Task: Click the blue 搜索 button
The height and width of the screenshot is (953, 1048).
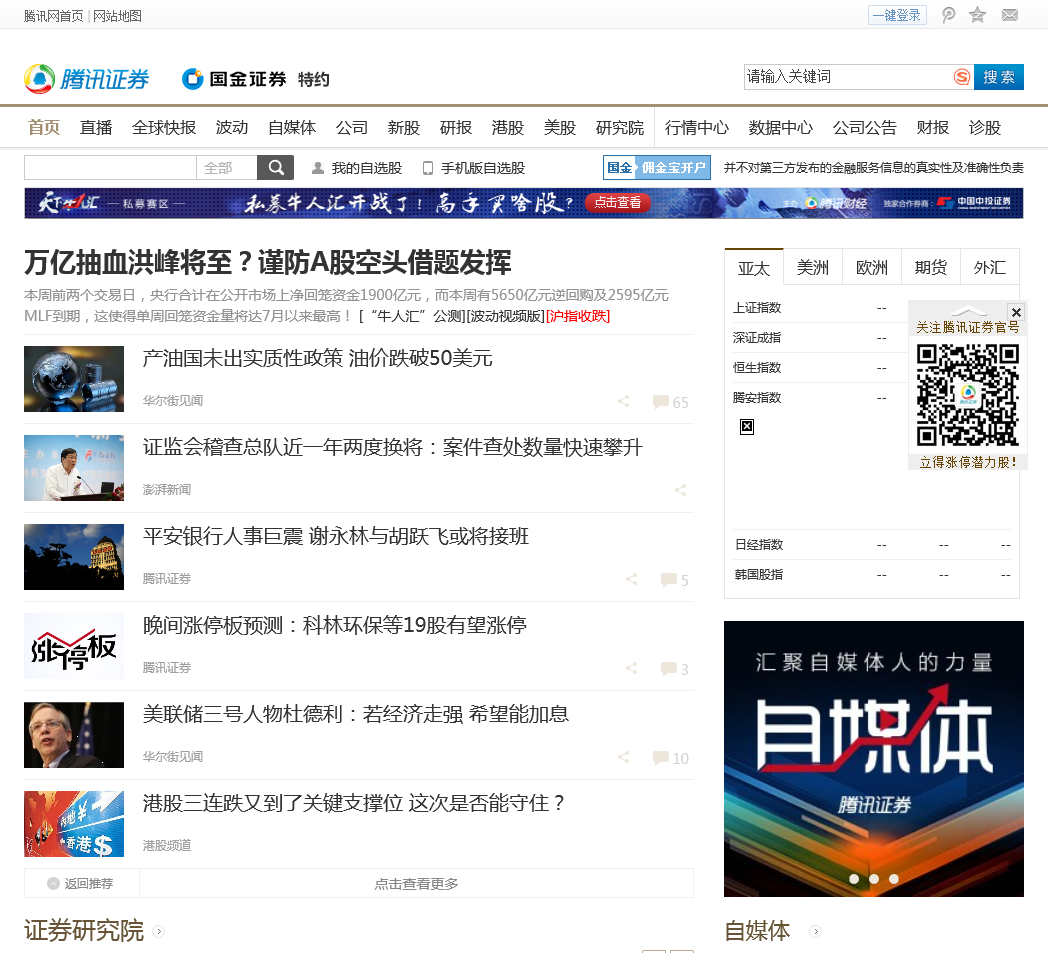Action: tap(999, 77)
